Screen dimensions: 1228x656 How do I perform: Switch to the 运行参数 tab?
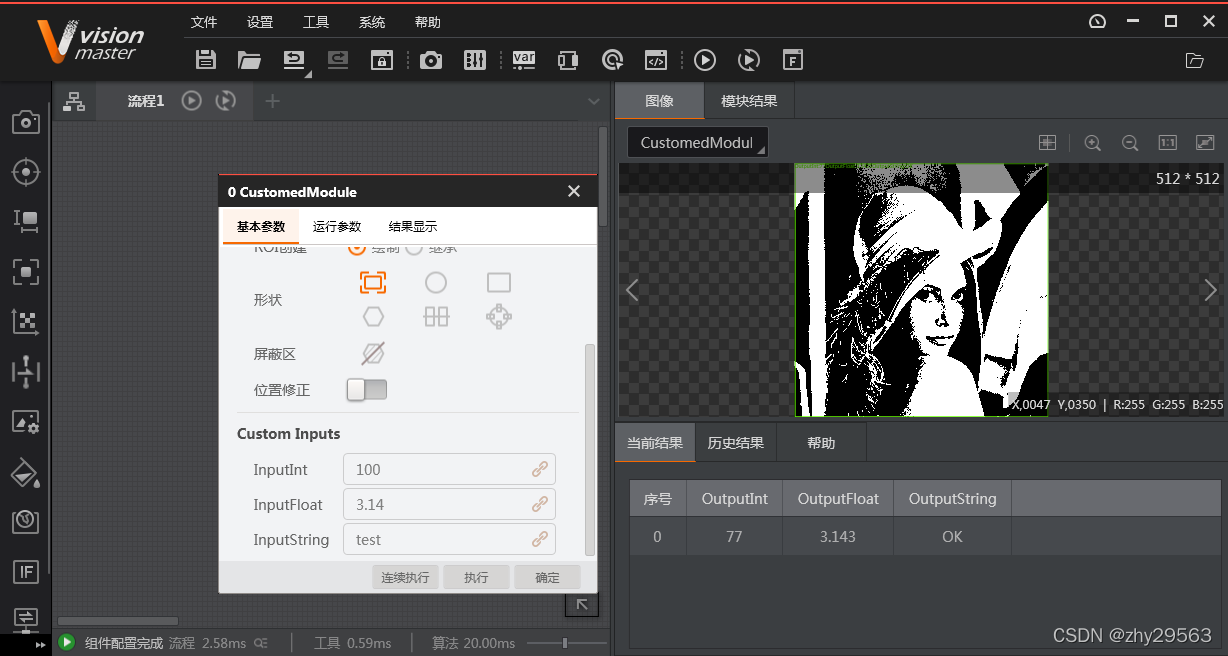337,227
